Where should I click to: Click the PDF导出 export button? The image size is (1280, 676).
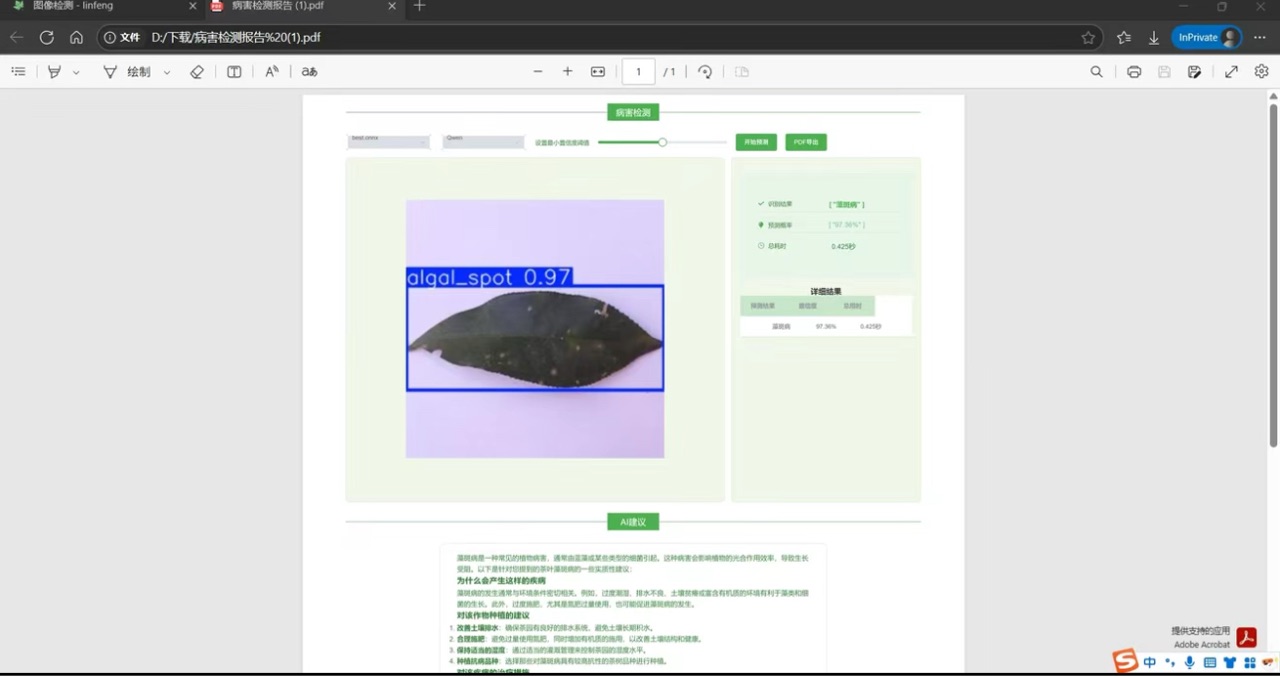[806, 141]
